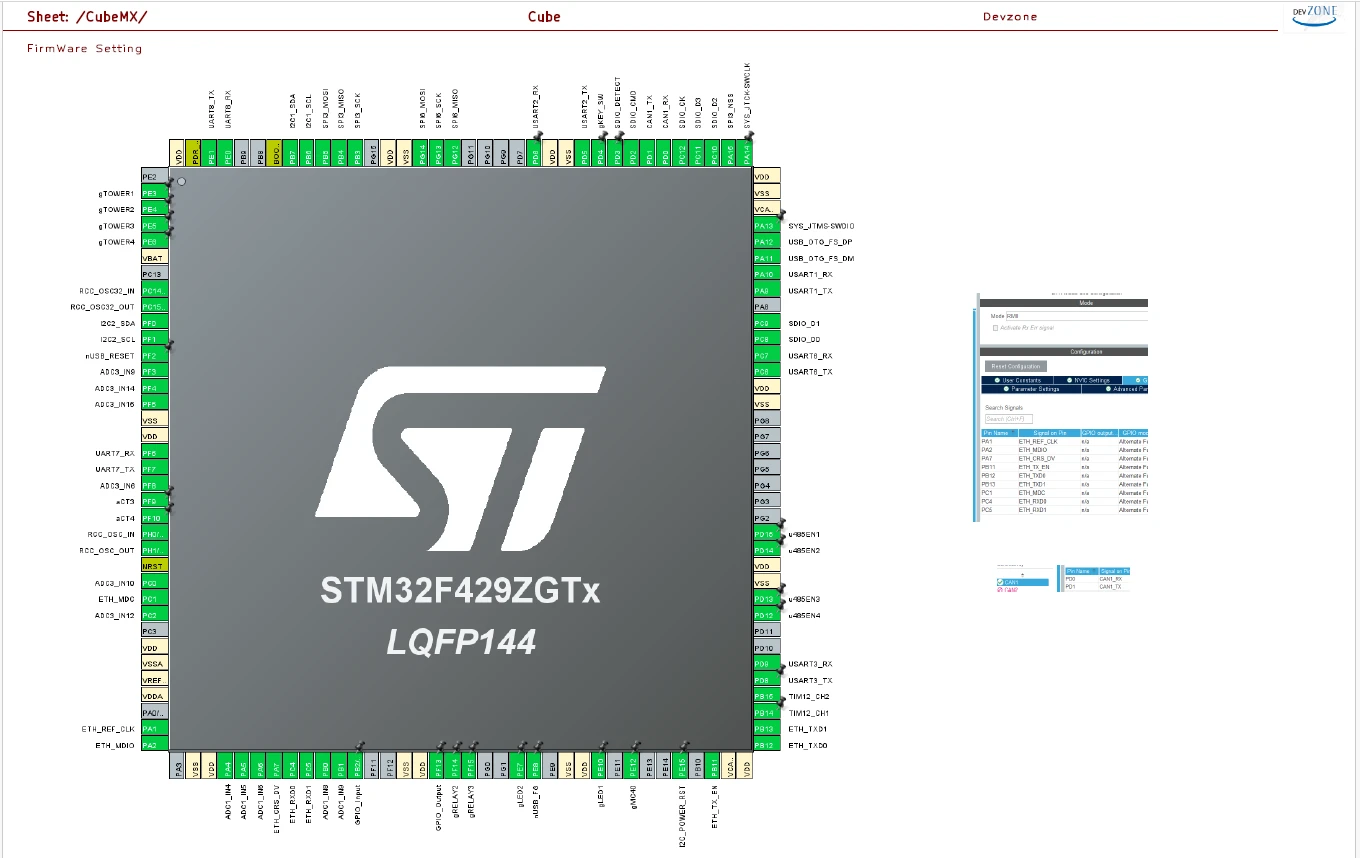Viewport: 1360px width, 858px height.
Task: Tick the Activate Rx Err signal checkbox
Action: coord(995,328)
